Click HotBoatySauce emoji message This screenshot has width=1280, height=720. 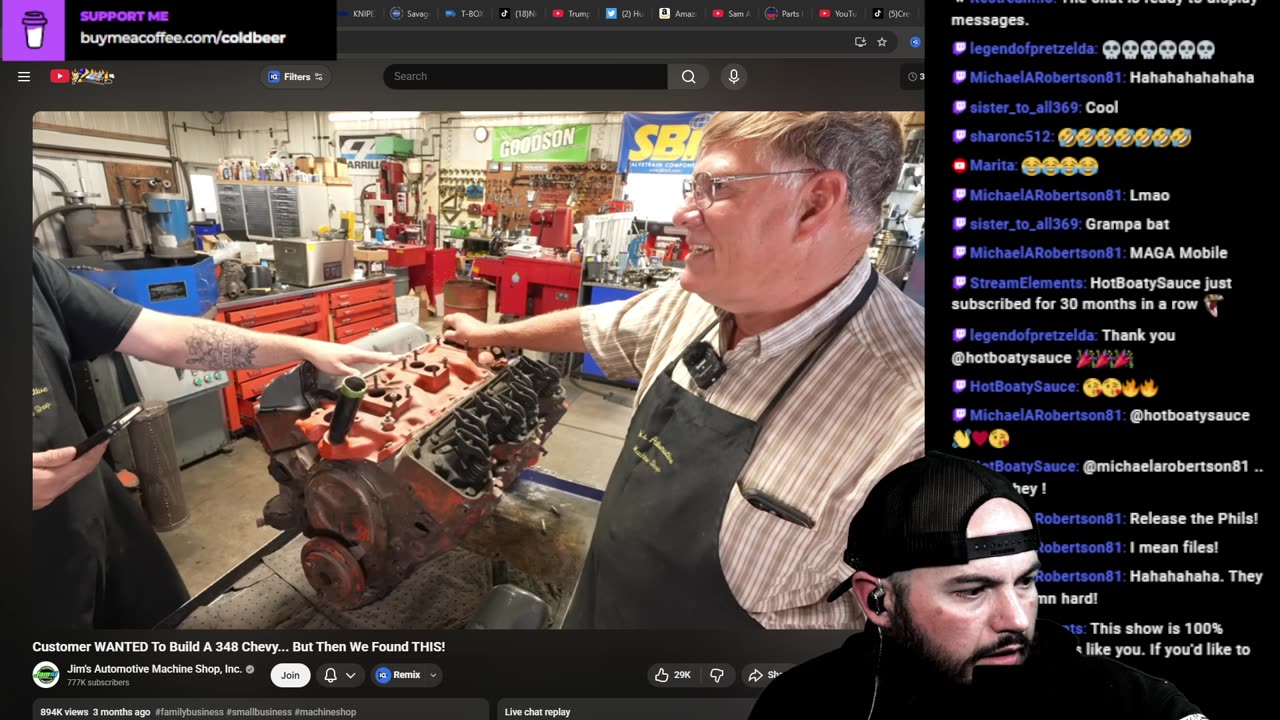coord(1055,386)
